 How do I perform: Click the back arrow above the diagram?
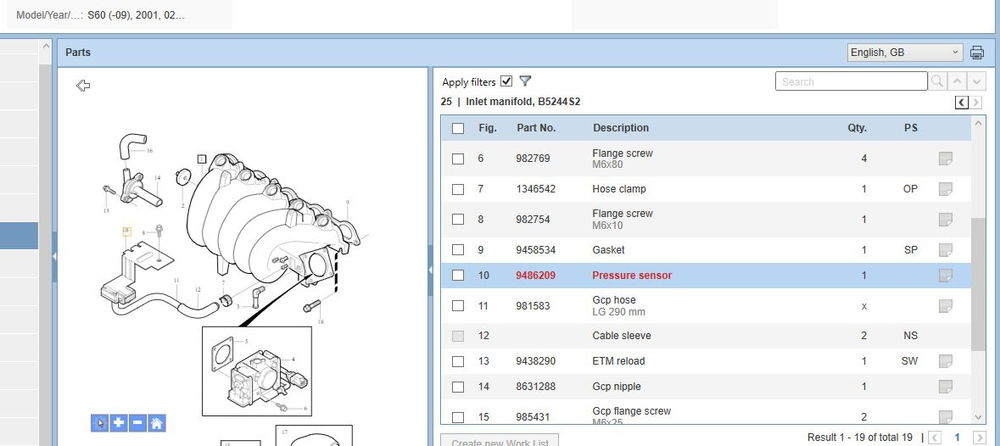pyautogui.click(x=83, y=86)
